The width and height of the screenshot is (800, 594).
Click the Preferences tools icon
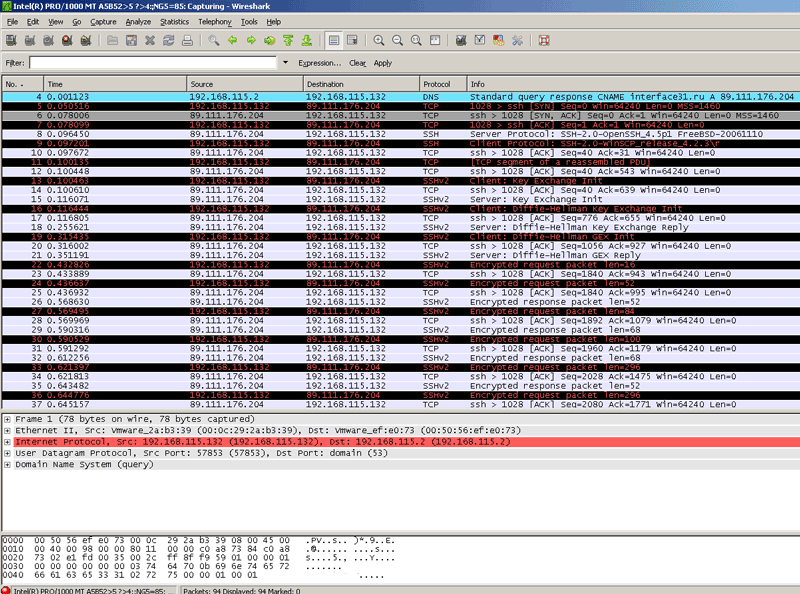coord(517,41)
